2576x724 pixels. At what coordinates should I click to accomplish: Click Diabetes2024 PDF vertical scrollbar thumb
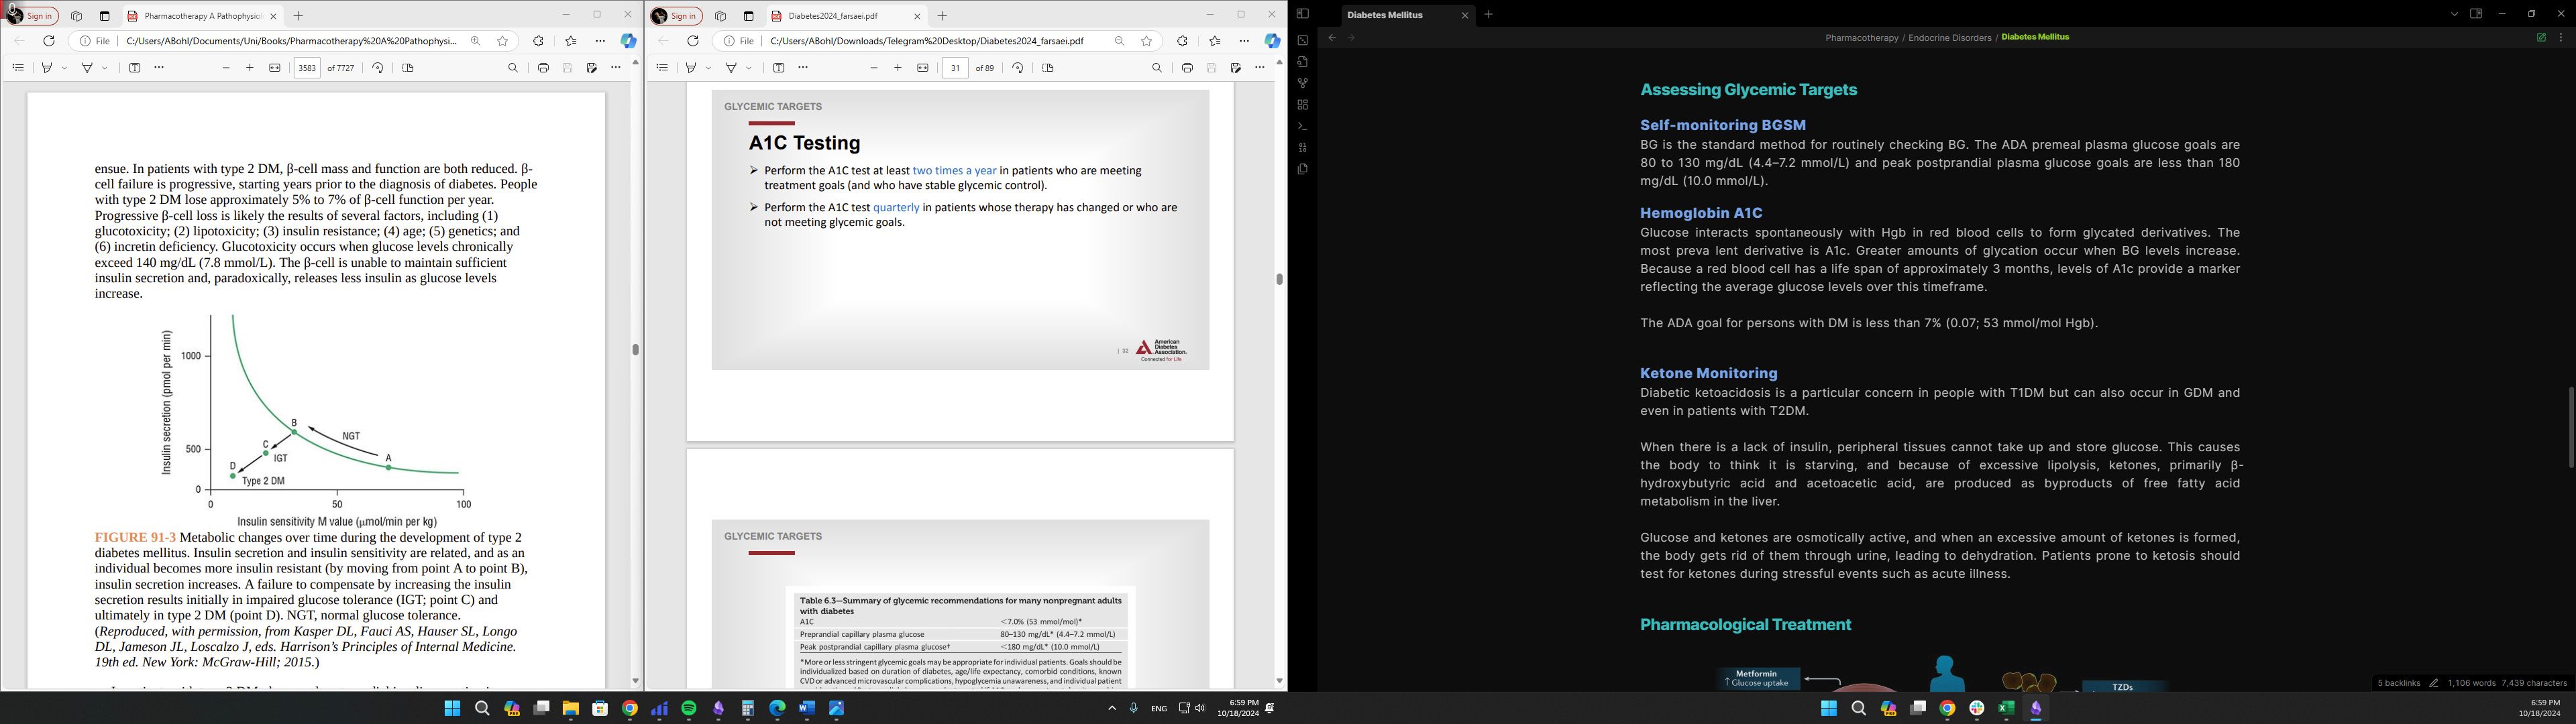click(x=1279, y=279)
